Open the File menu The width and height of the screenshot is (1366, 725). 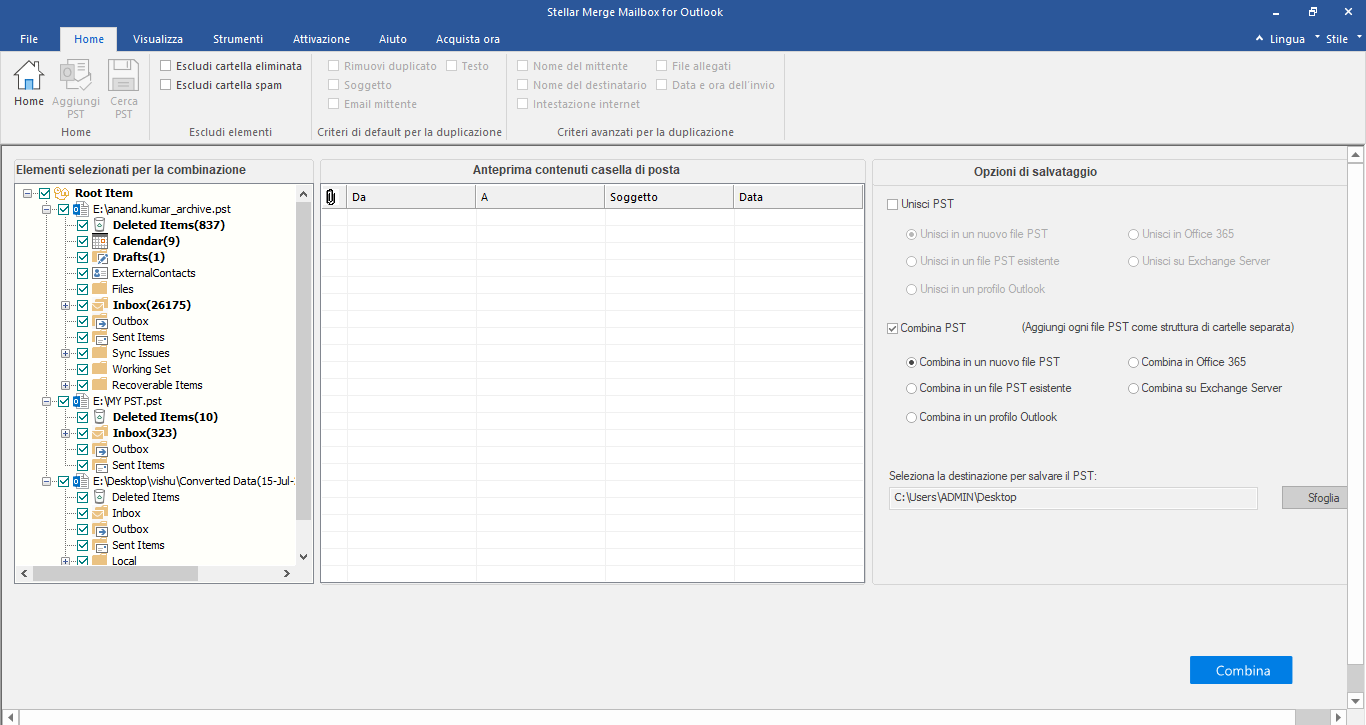click(29, 39)
